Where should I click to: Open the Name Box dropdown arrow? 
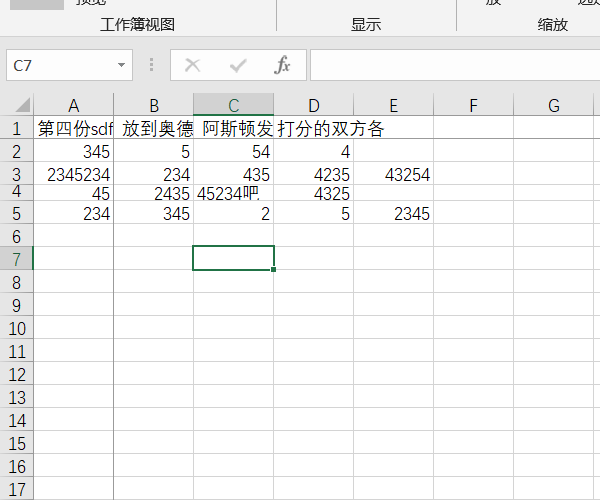[x=121, y=65]
